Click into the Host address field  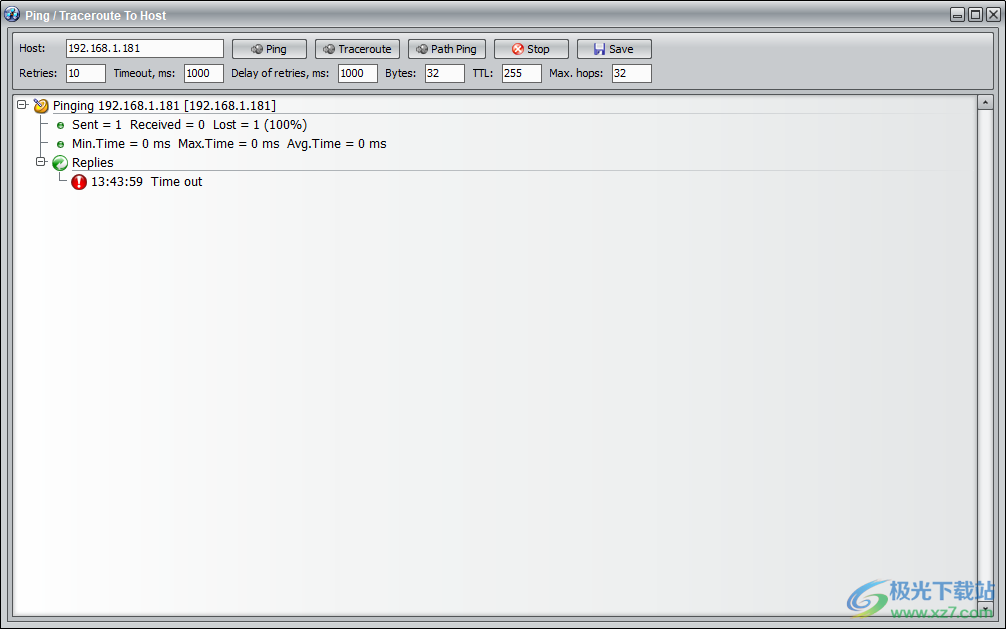pyautogui.click(x=144, y=49)
